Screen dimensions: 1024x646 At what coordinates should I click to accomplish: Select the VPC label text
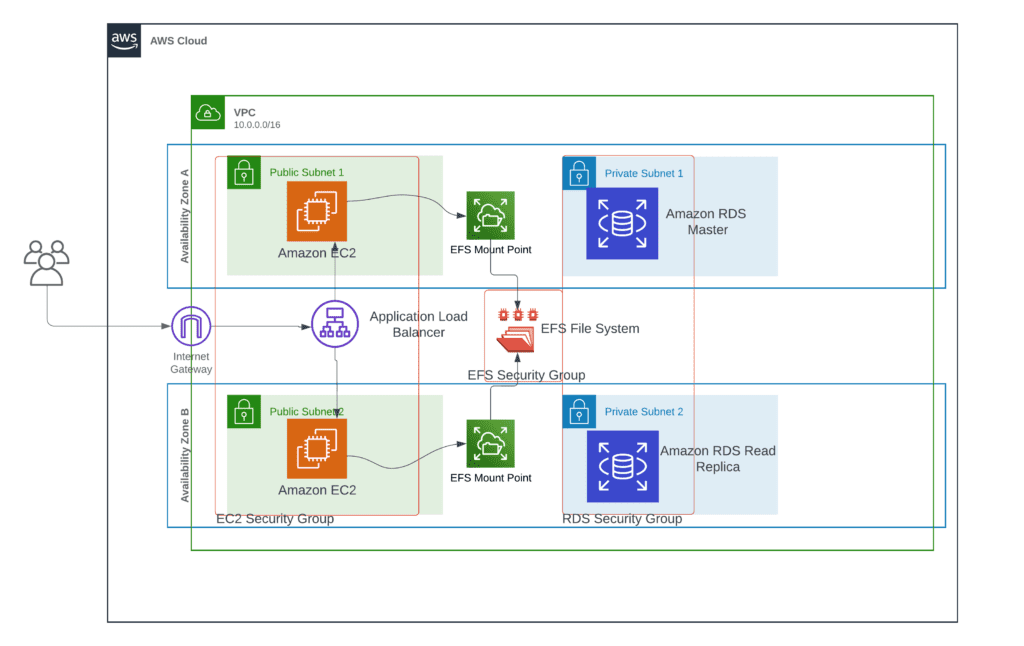click(x=245, y=112)
